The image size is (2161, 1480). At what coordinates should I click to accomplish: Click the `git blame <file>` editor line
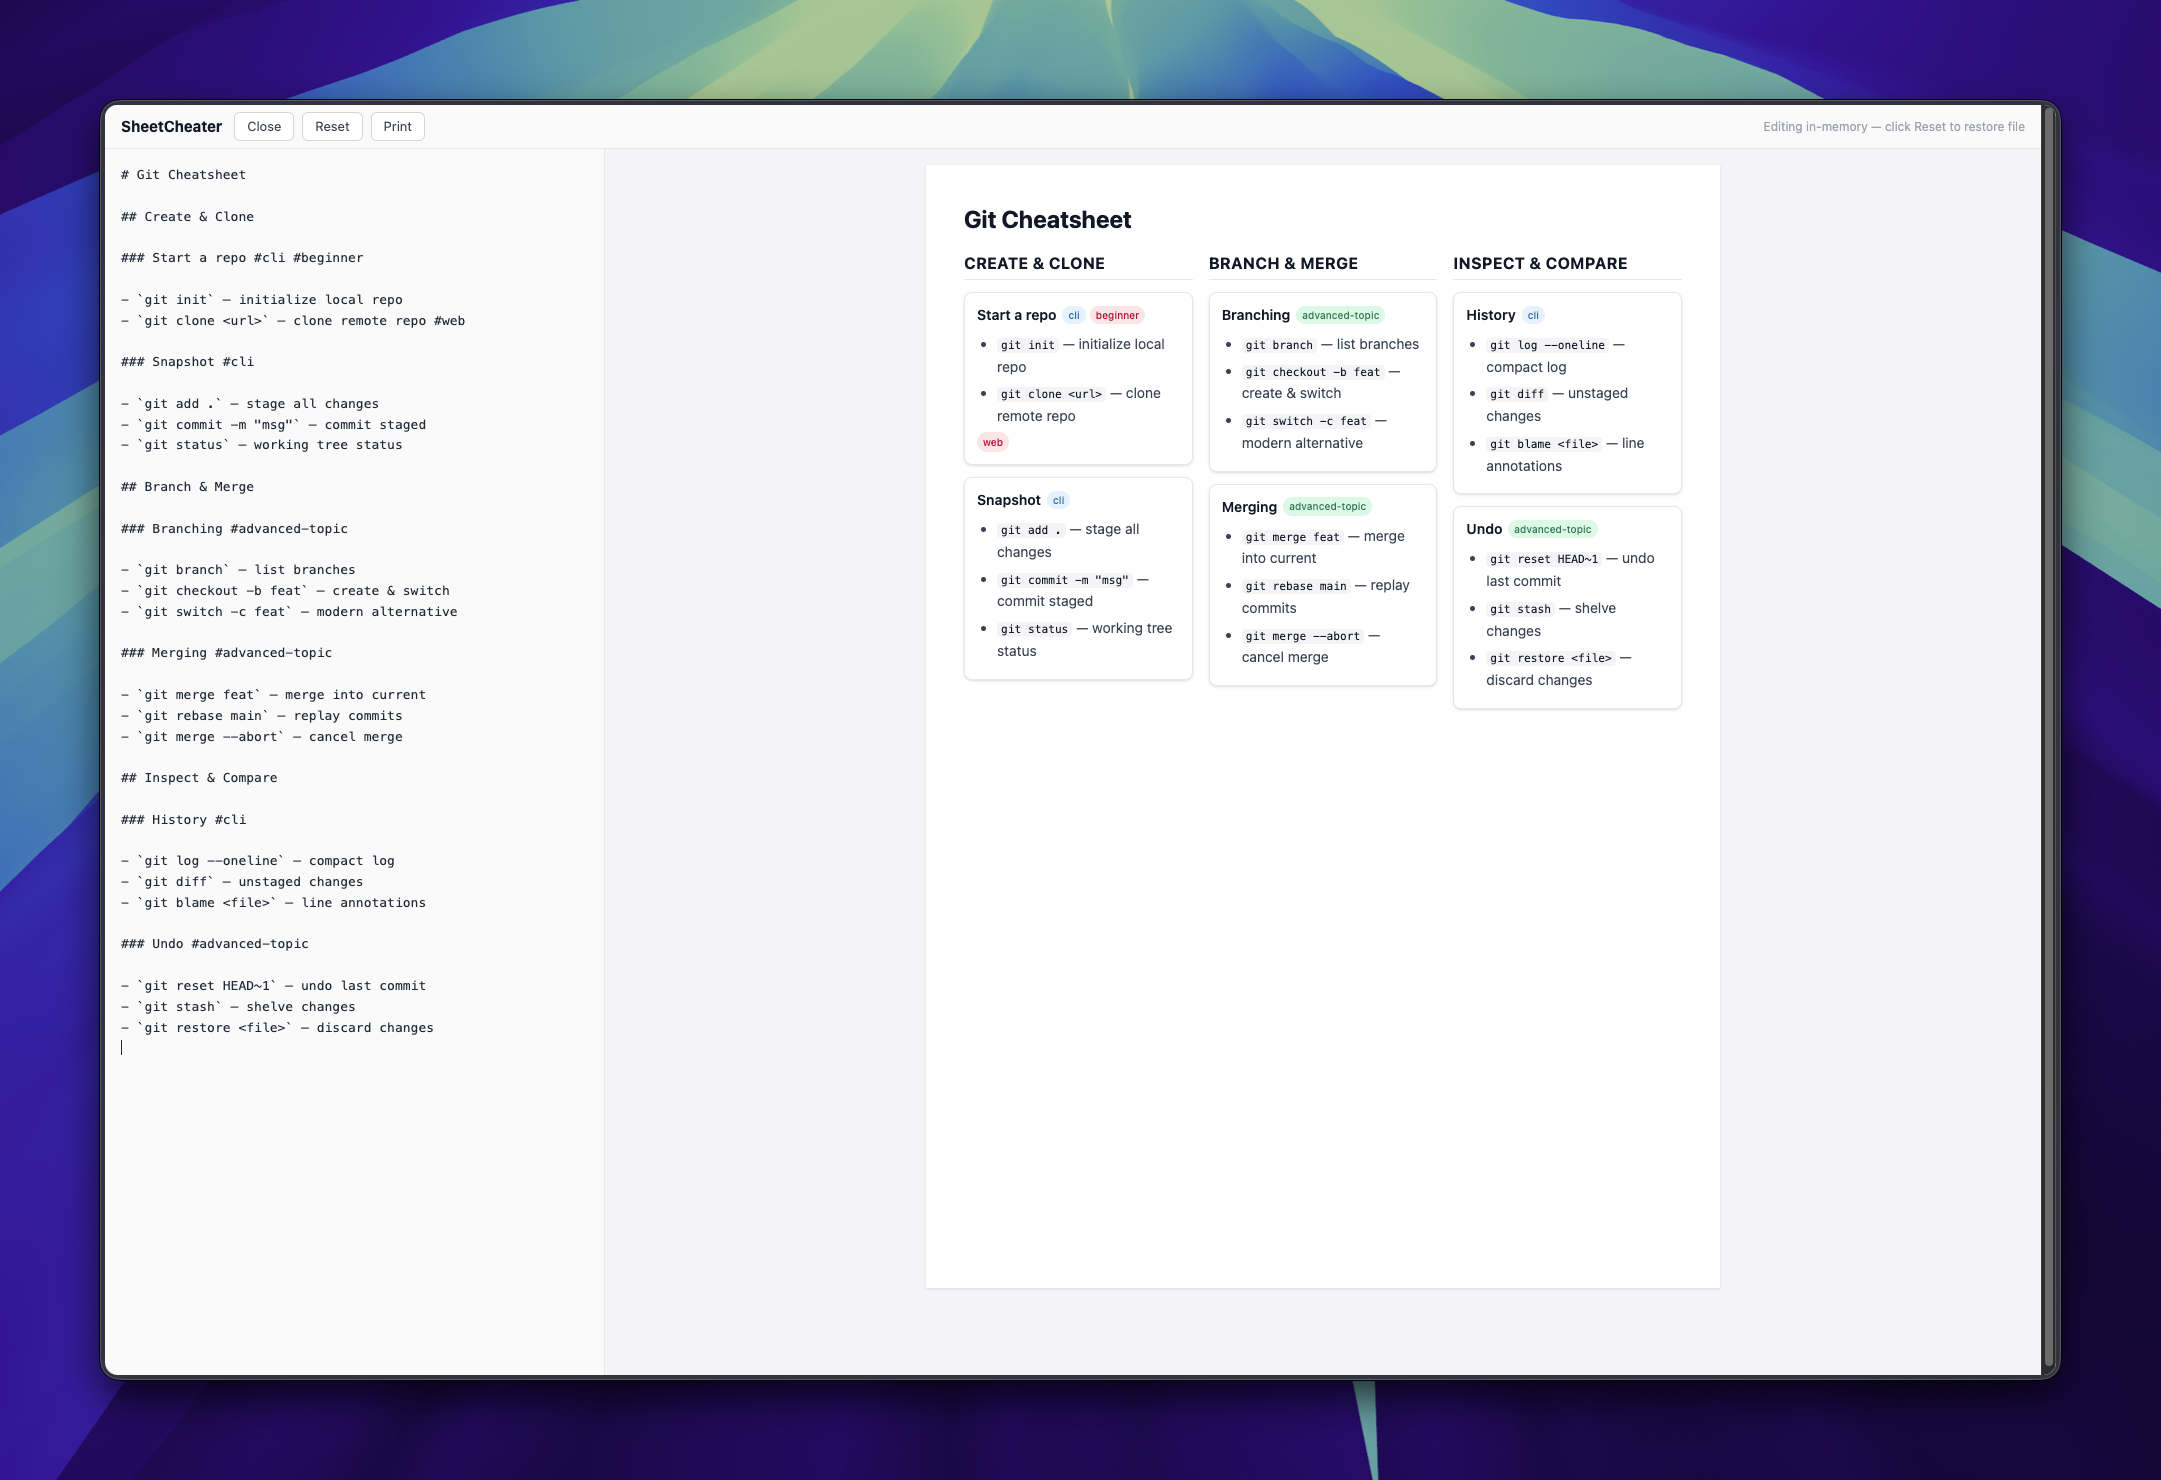[x=273, y=903]
